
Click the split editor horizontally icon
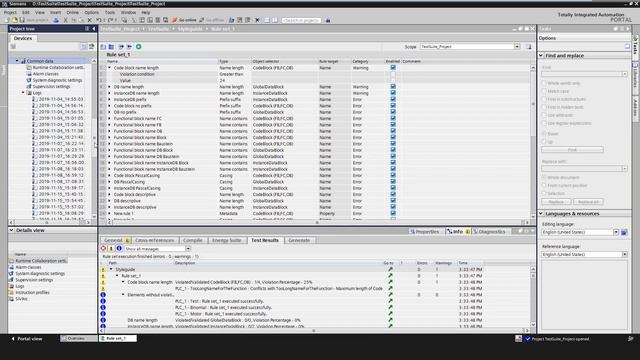[x=267, y=20]
